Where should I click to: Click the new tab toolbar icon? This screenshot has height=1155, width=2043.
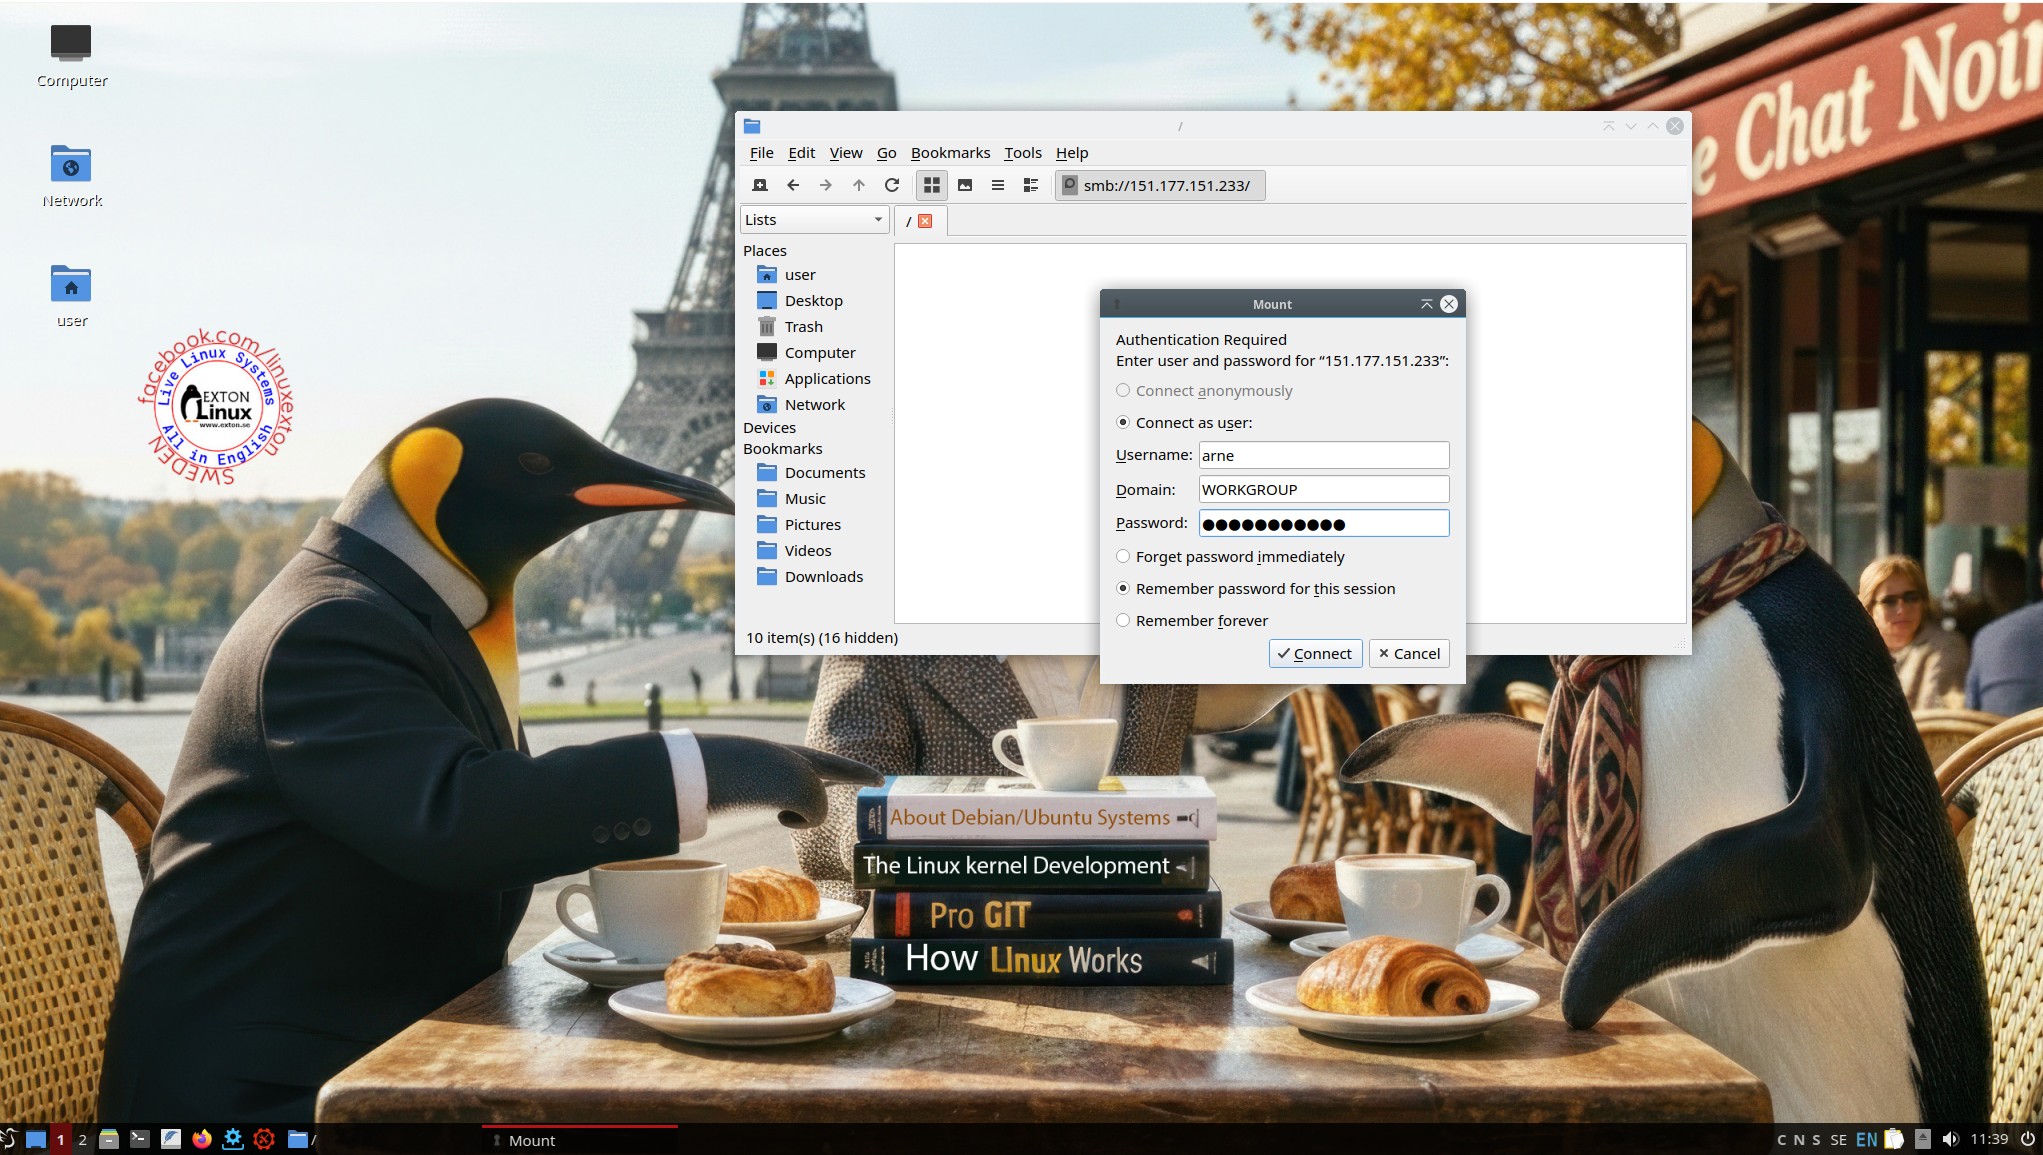pos(760,185)
